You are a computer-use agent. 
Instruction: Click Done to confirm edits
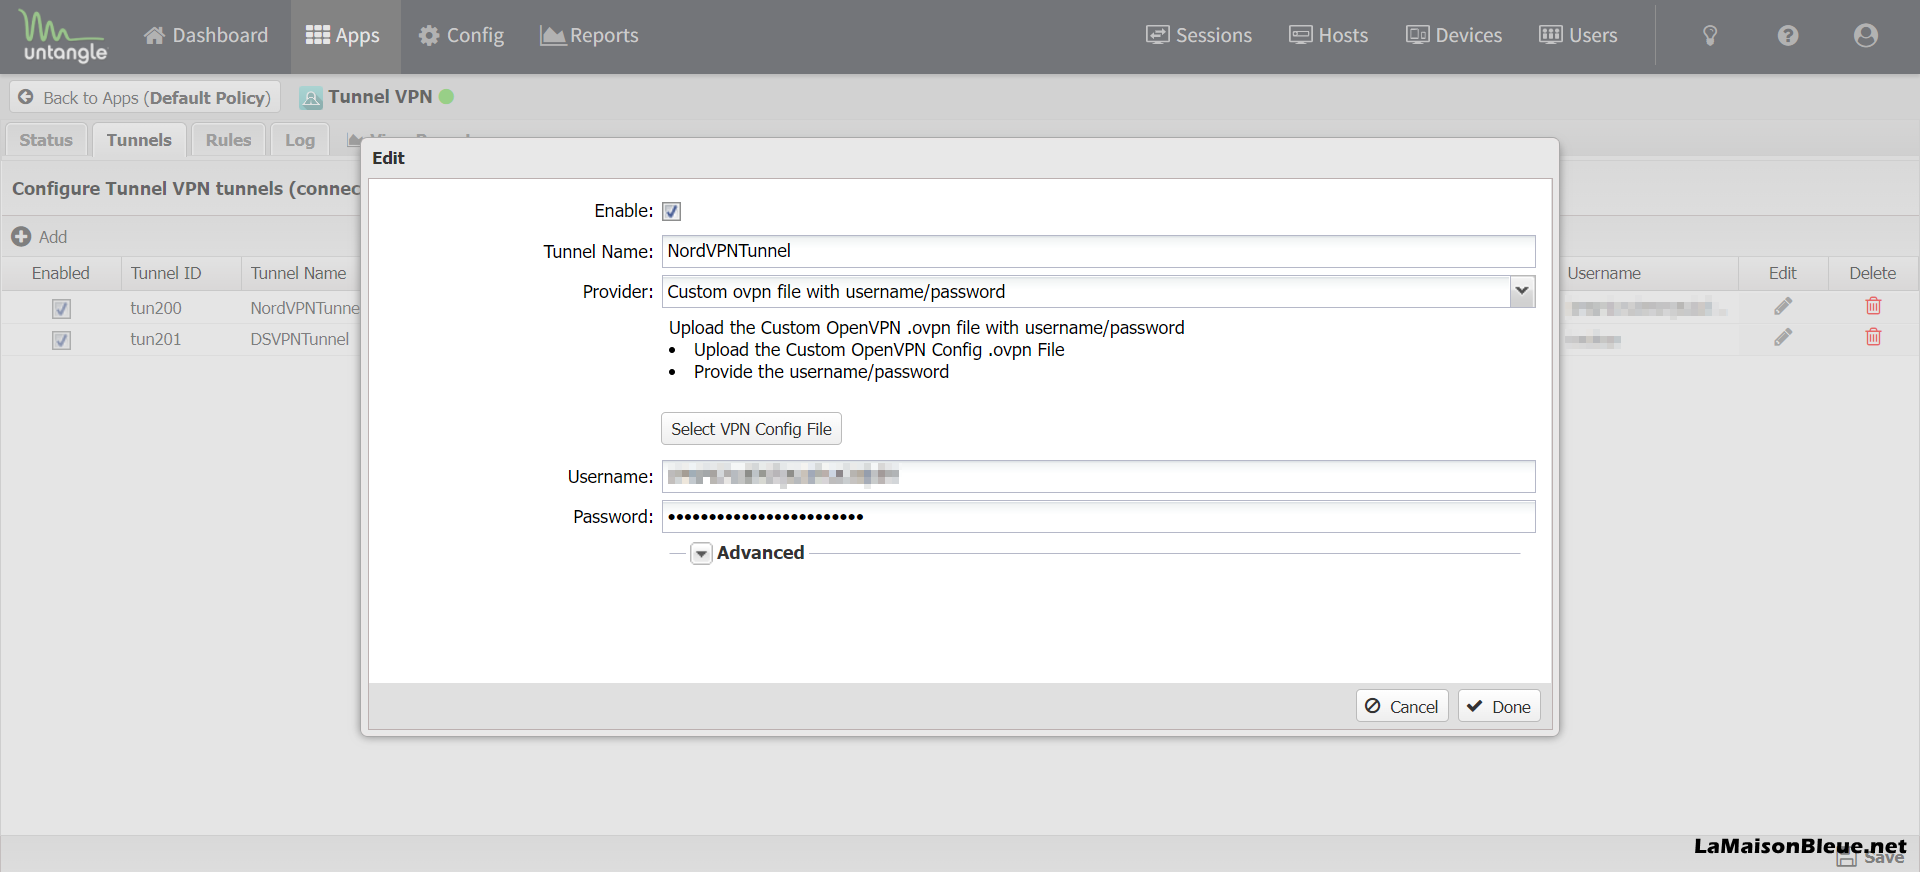(1499, 706)
